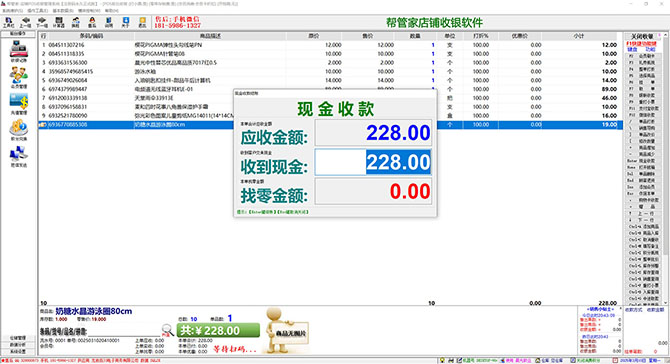Click the 关闭收银 button

(642, 36)
